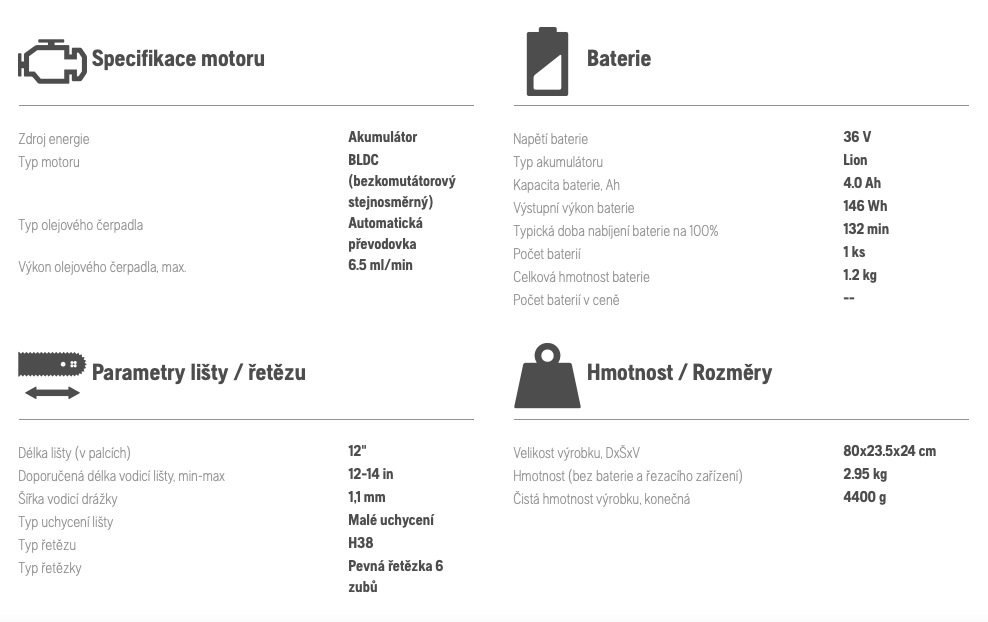Screen dimensions: 988x622
Task: Click the Hmotnost / Rozměry heading
Action: [x=679, y=372]
